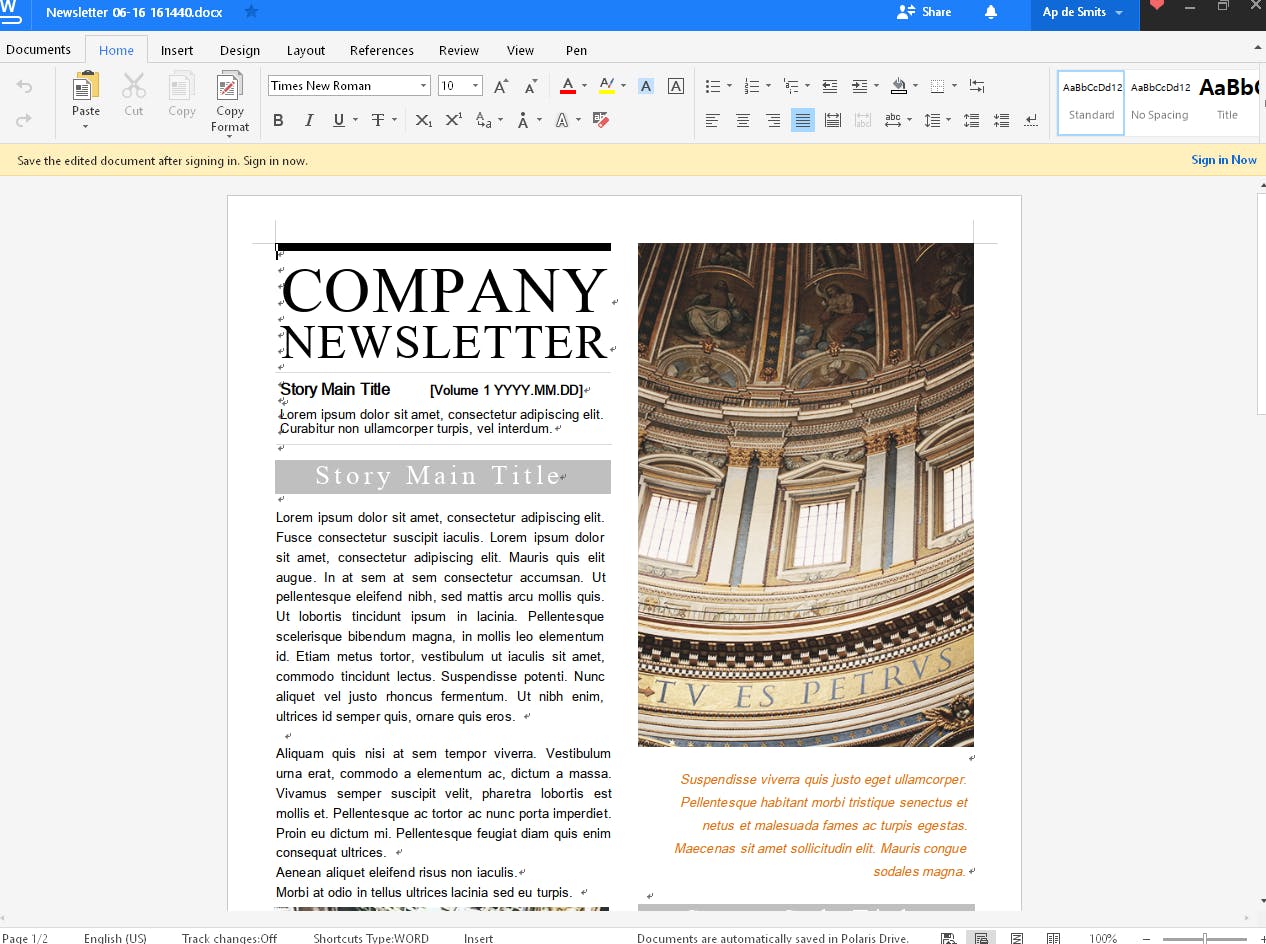Toggle justified alignment
The width and height of the screenshot is (1266, 944).
(803, 120)
